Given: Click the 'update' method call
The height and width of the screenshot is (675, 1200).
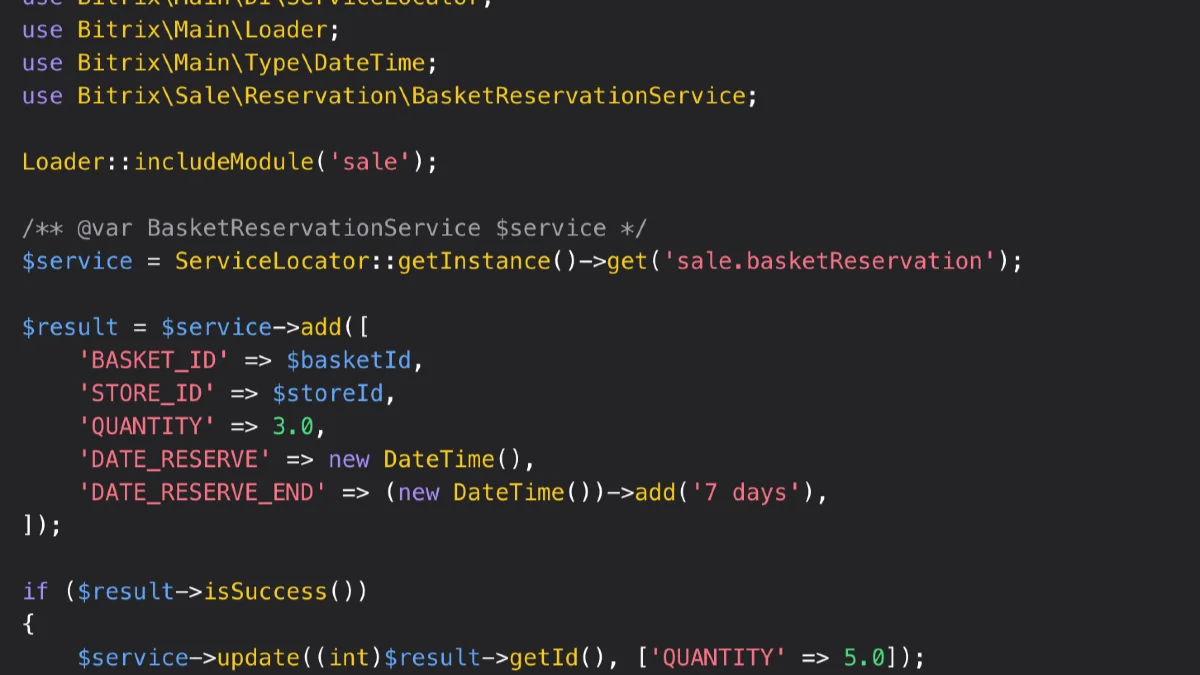Looking at the screenshot, I should pyautogui.click(x=258, y=657).
